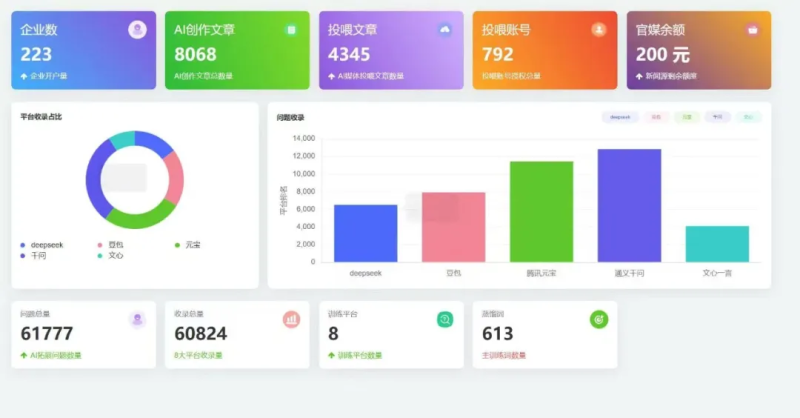Click the account icon on 投喂账号 card

(599, 30)
